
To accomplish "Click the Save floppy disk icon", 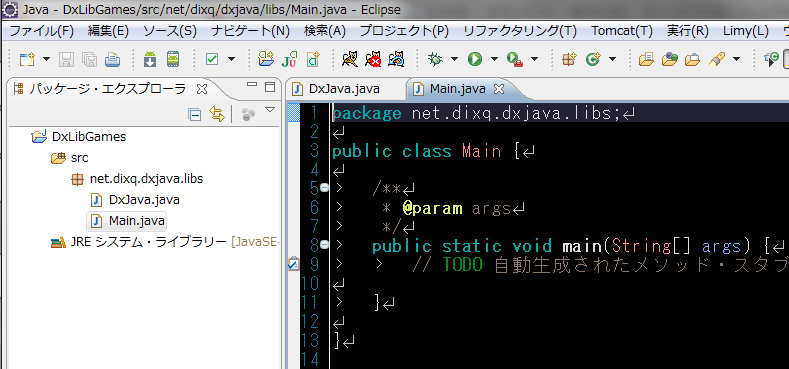I will click(66, 59).
